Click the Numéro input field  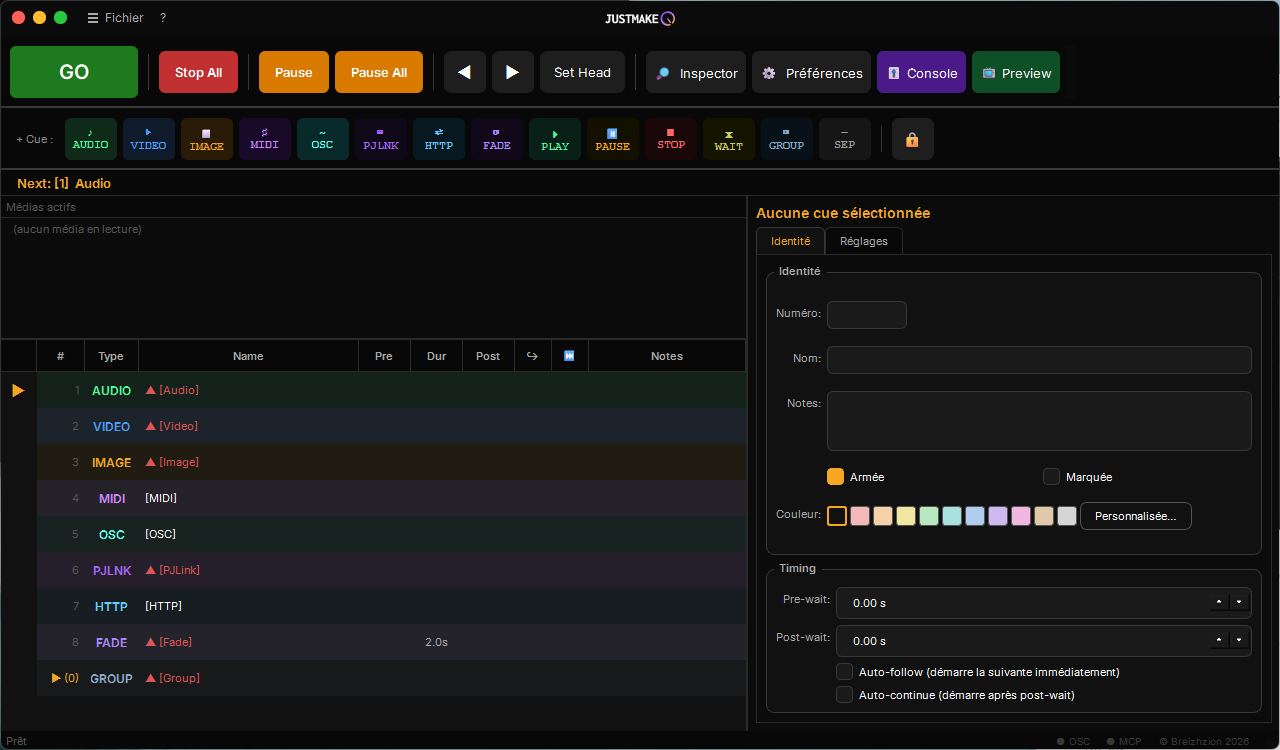click(867, 315)
